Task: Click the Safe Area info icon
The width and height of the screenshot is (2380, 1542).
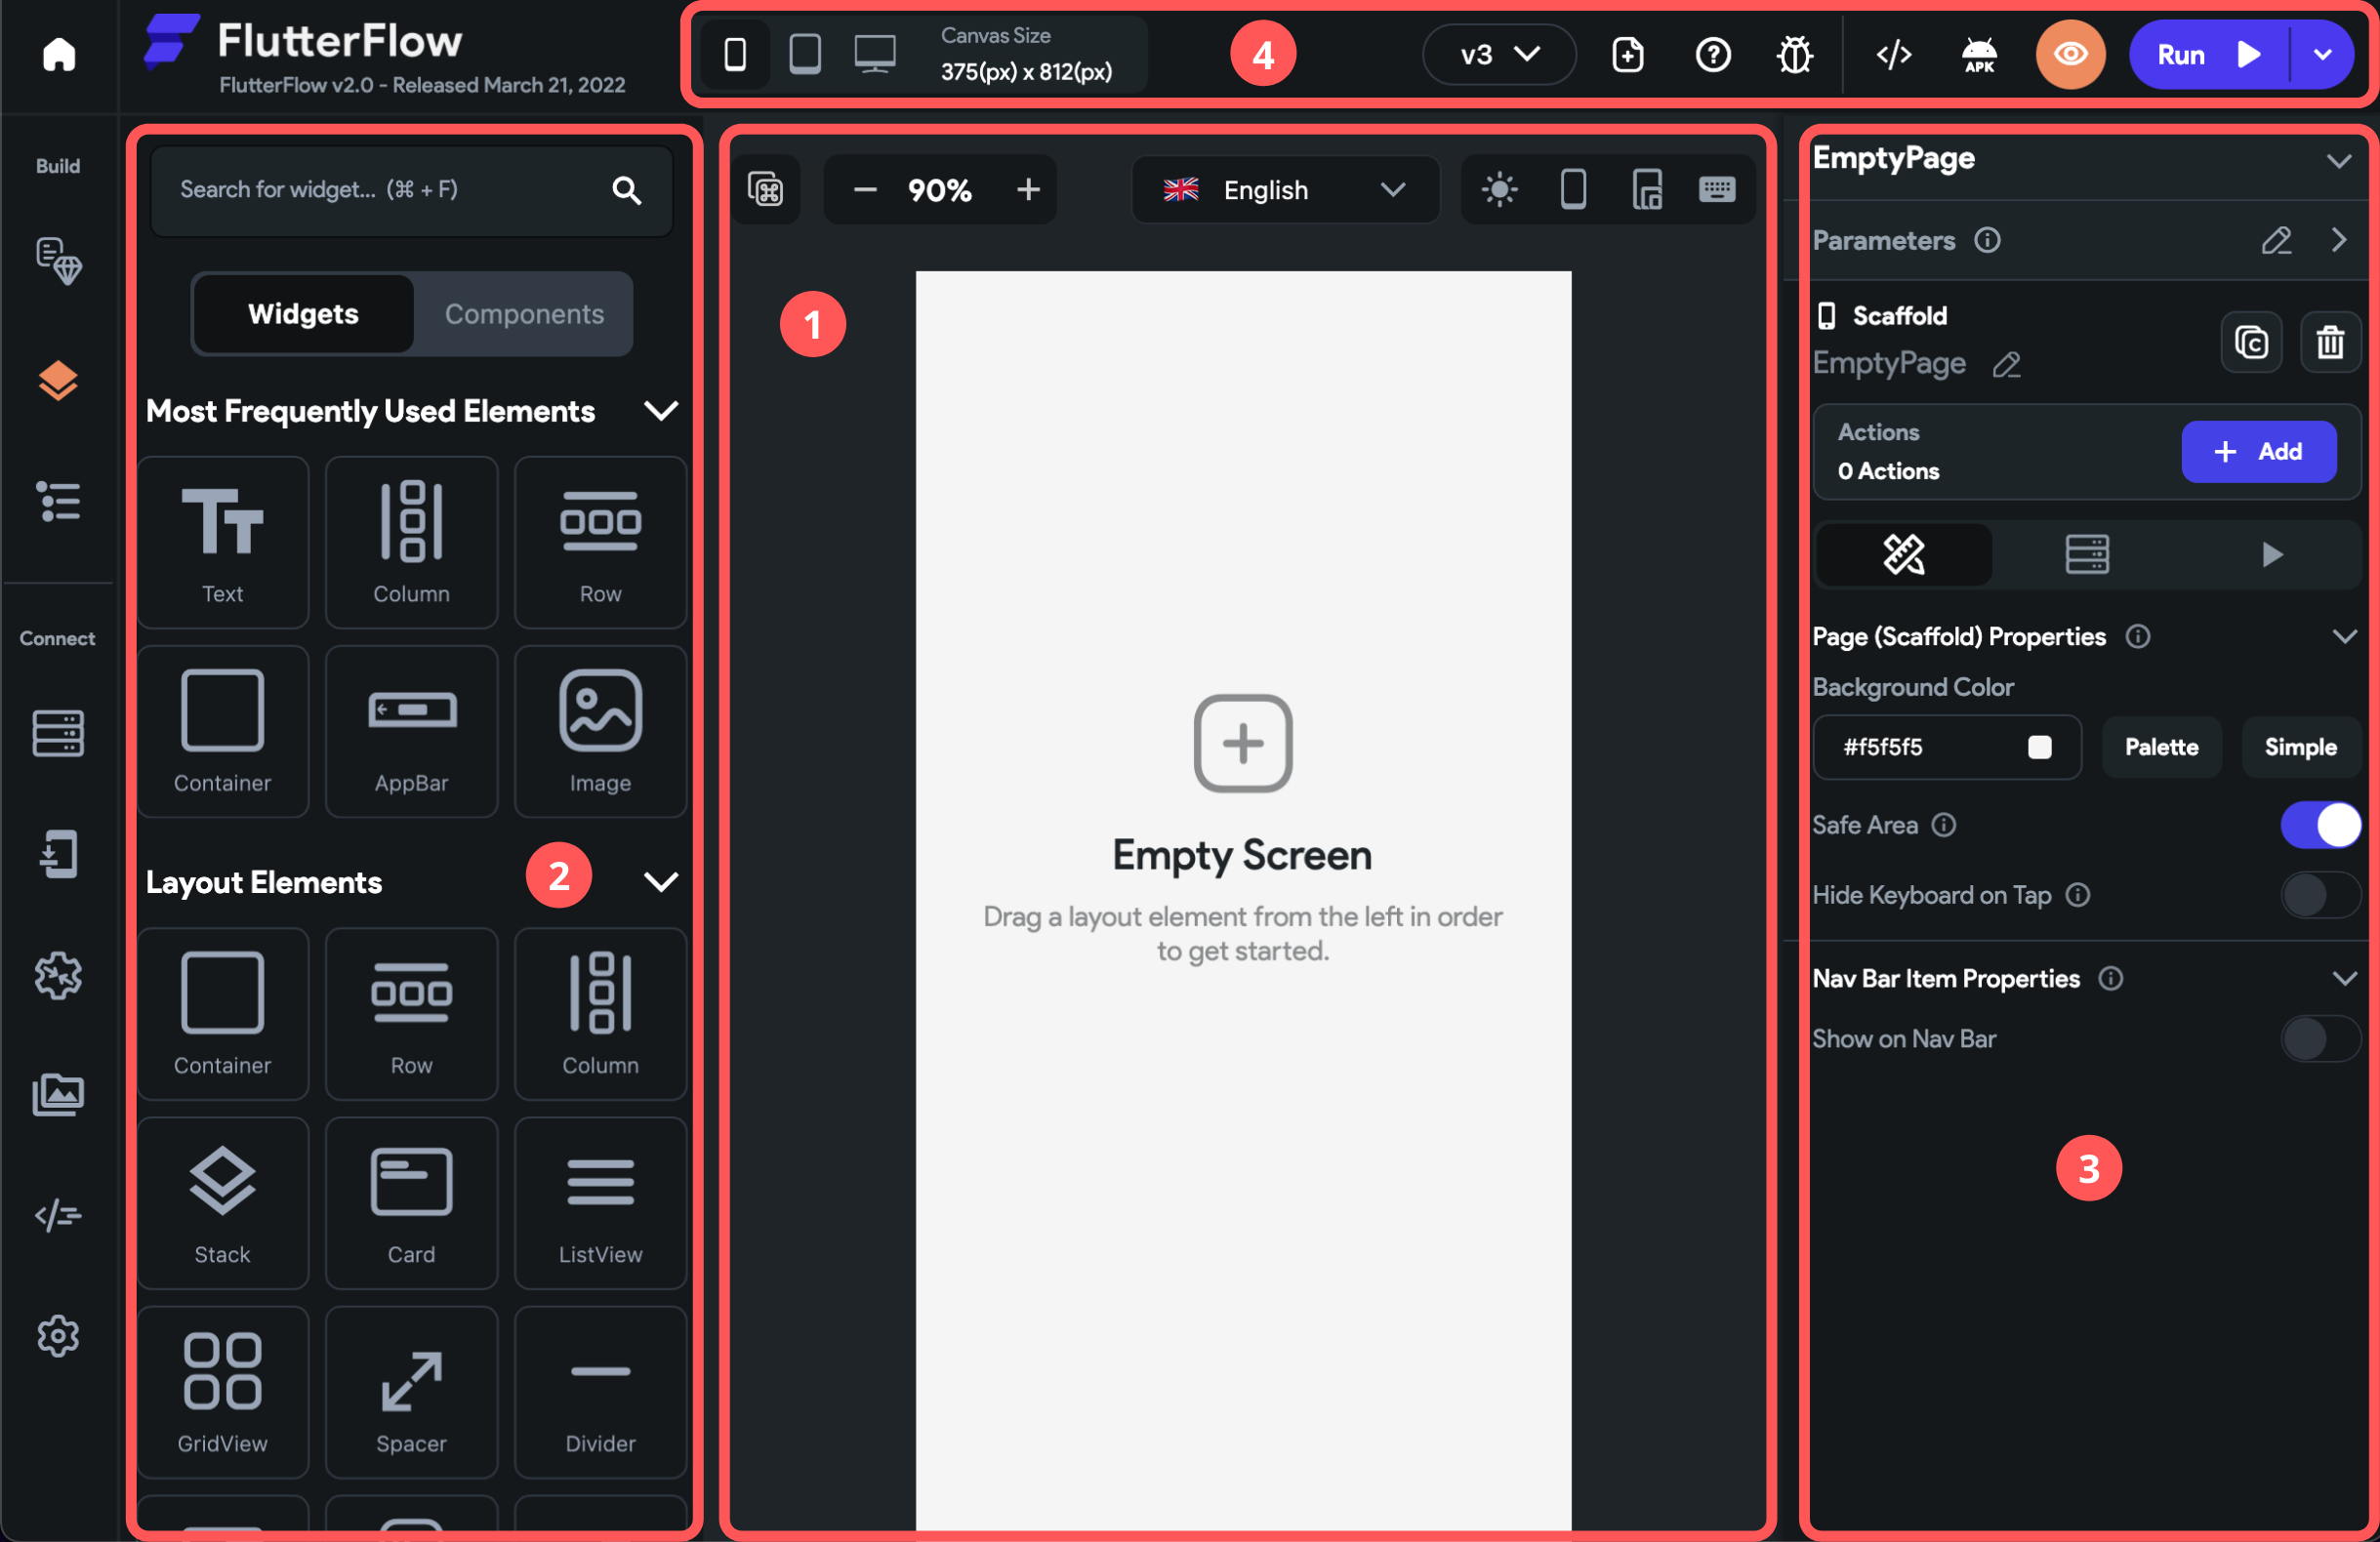Action: 1943,824
